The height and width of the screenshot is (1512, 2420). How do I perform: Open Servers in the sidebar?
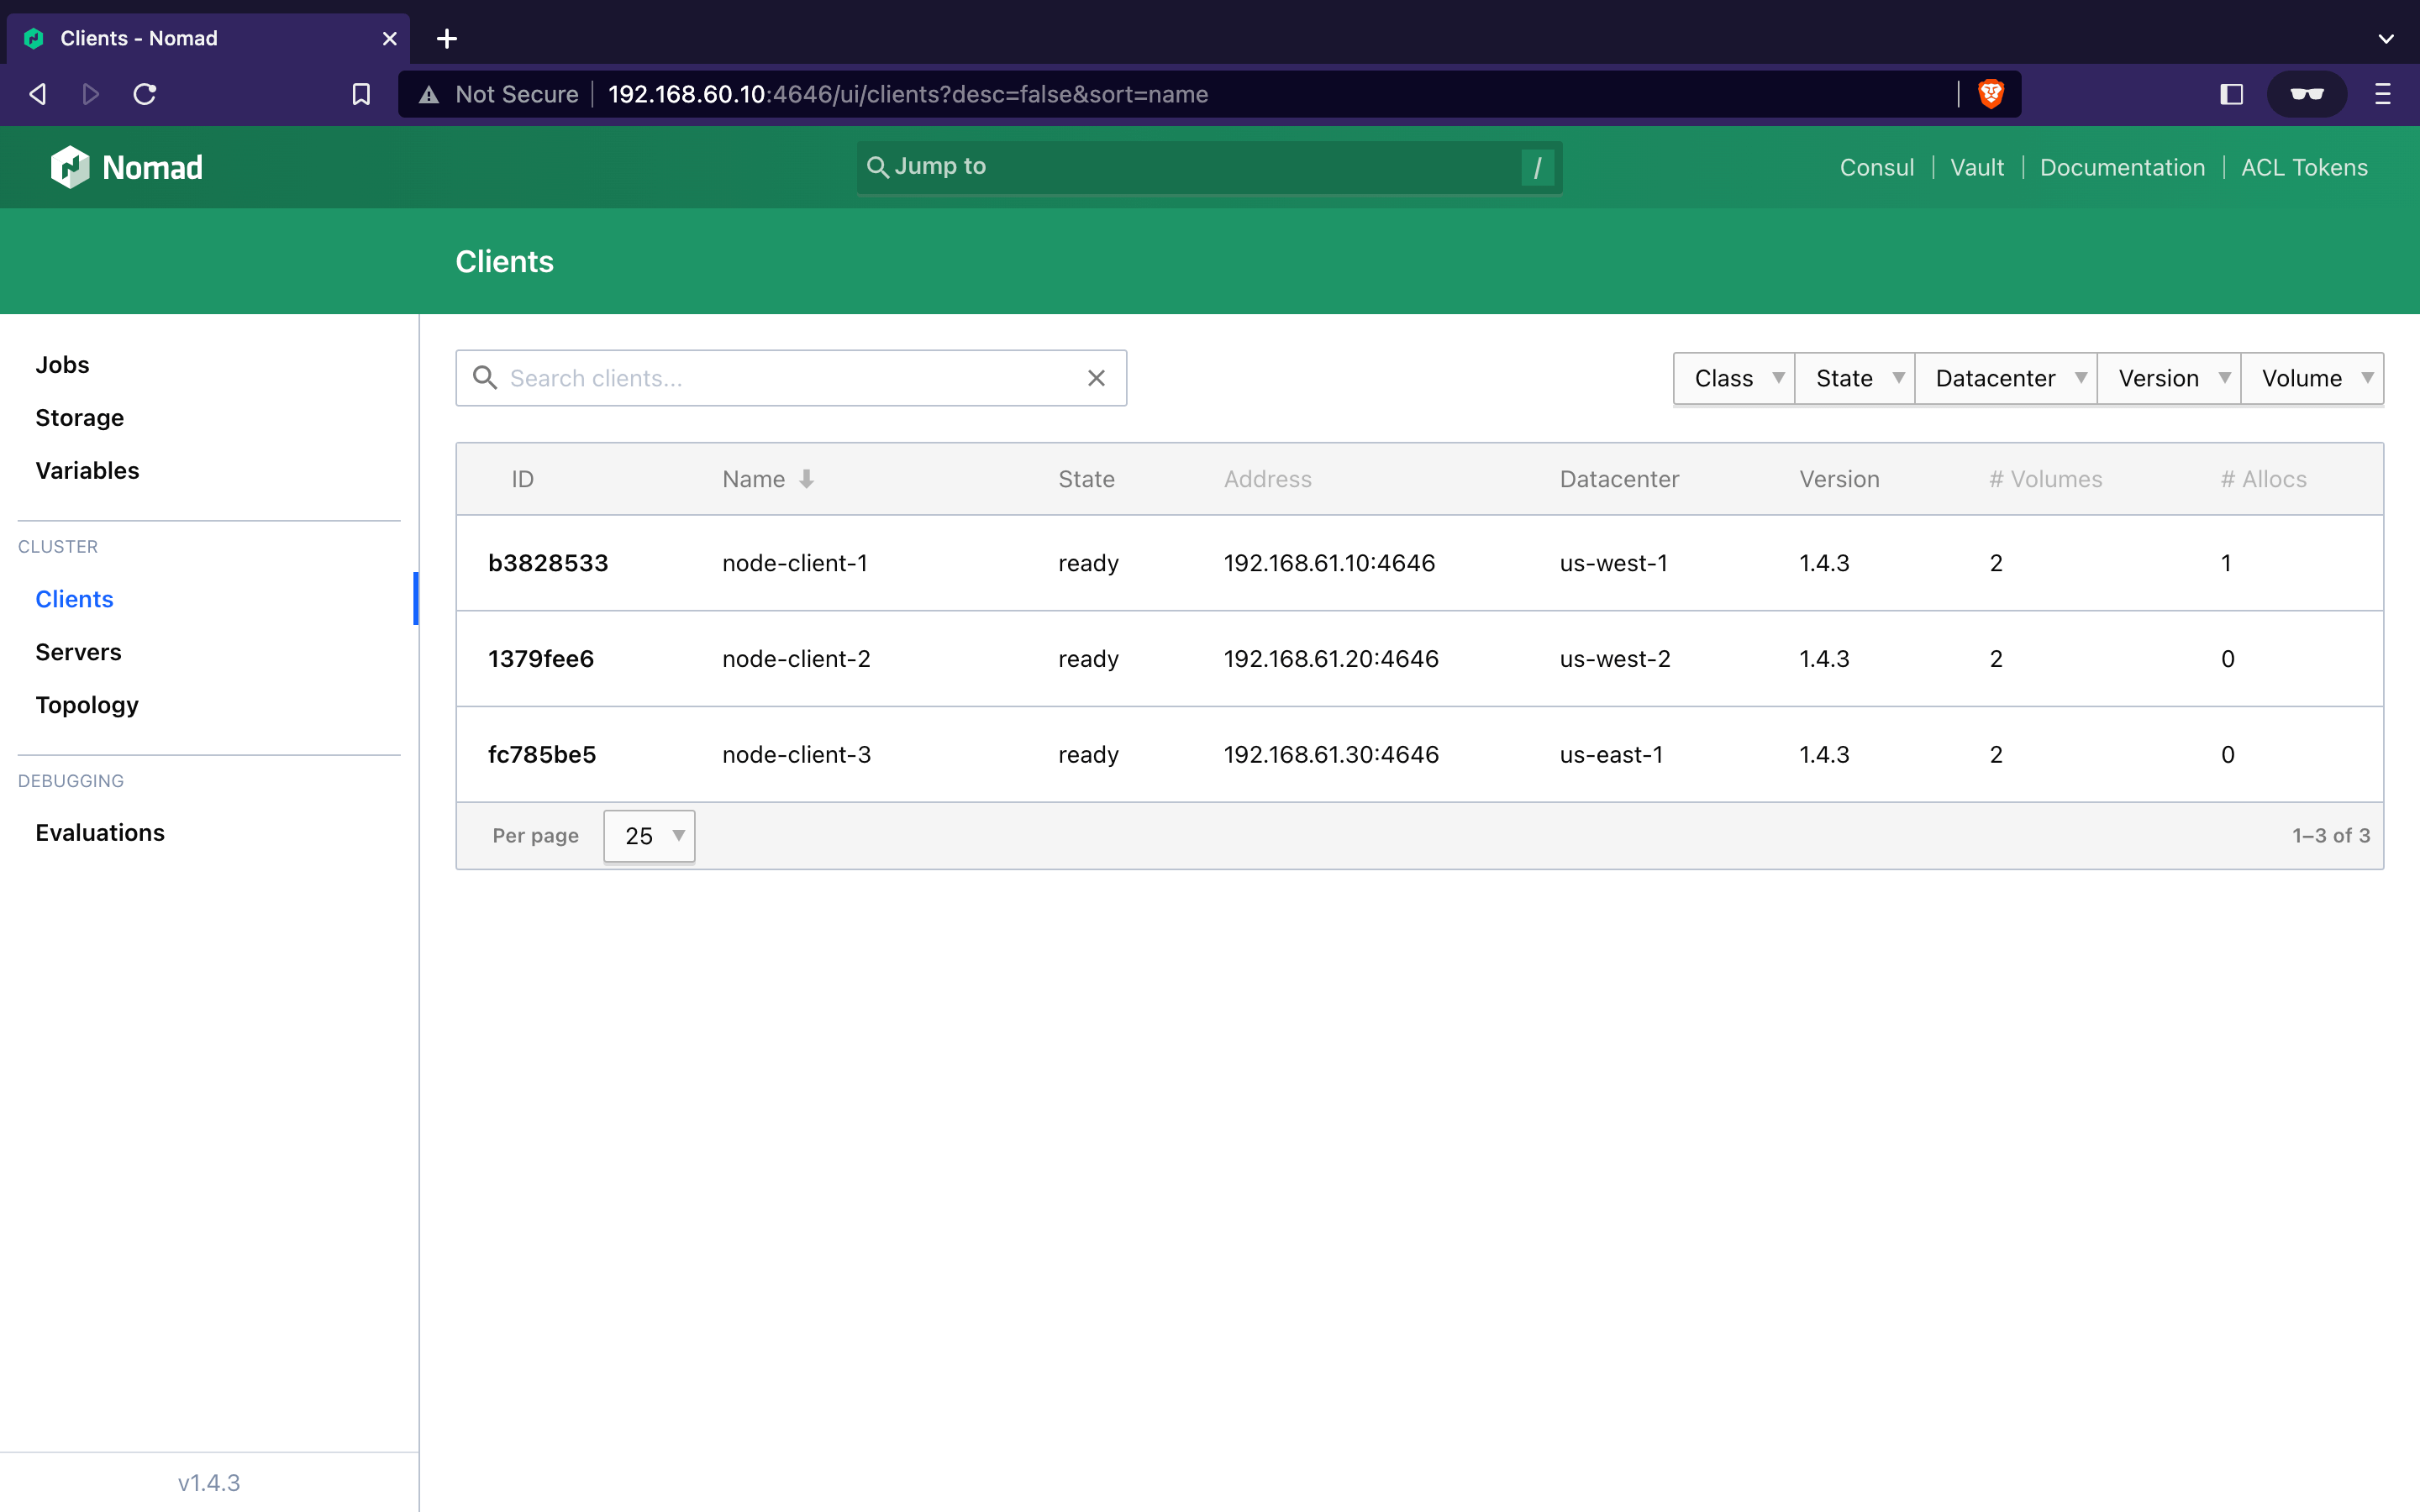78,652
